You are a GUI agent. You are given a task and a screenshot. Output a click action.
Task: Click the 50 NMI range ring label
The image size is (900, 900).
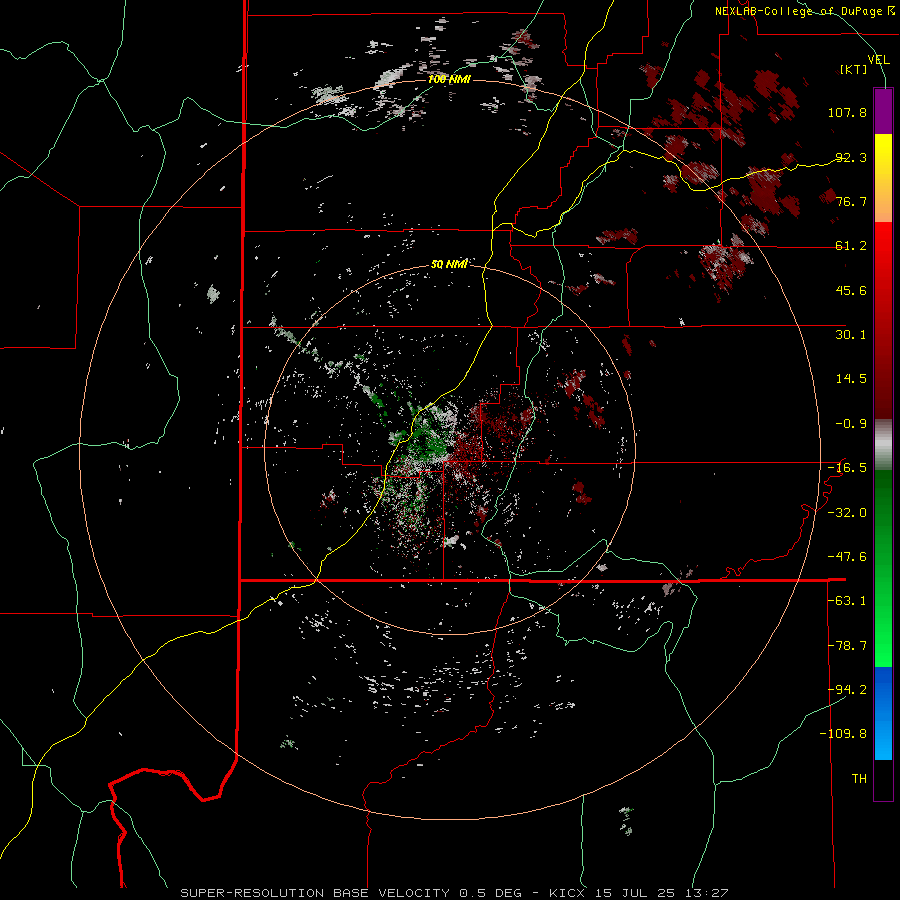click(x=449, y=264)
